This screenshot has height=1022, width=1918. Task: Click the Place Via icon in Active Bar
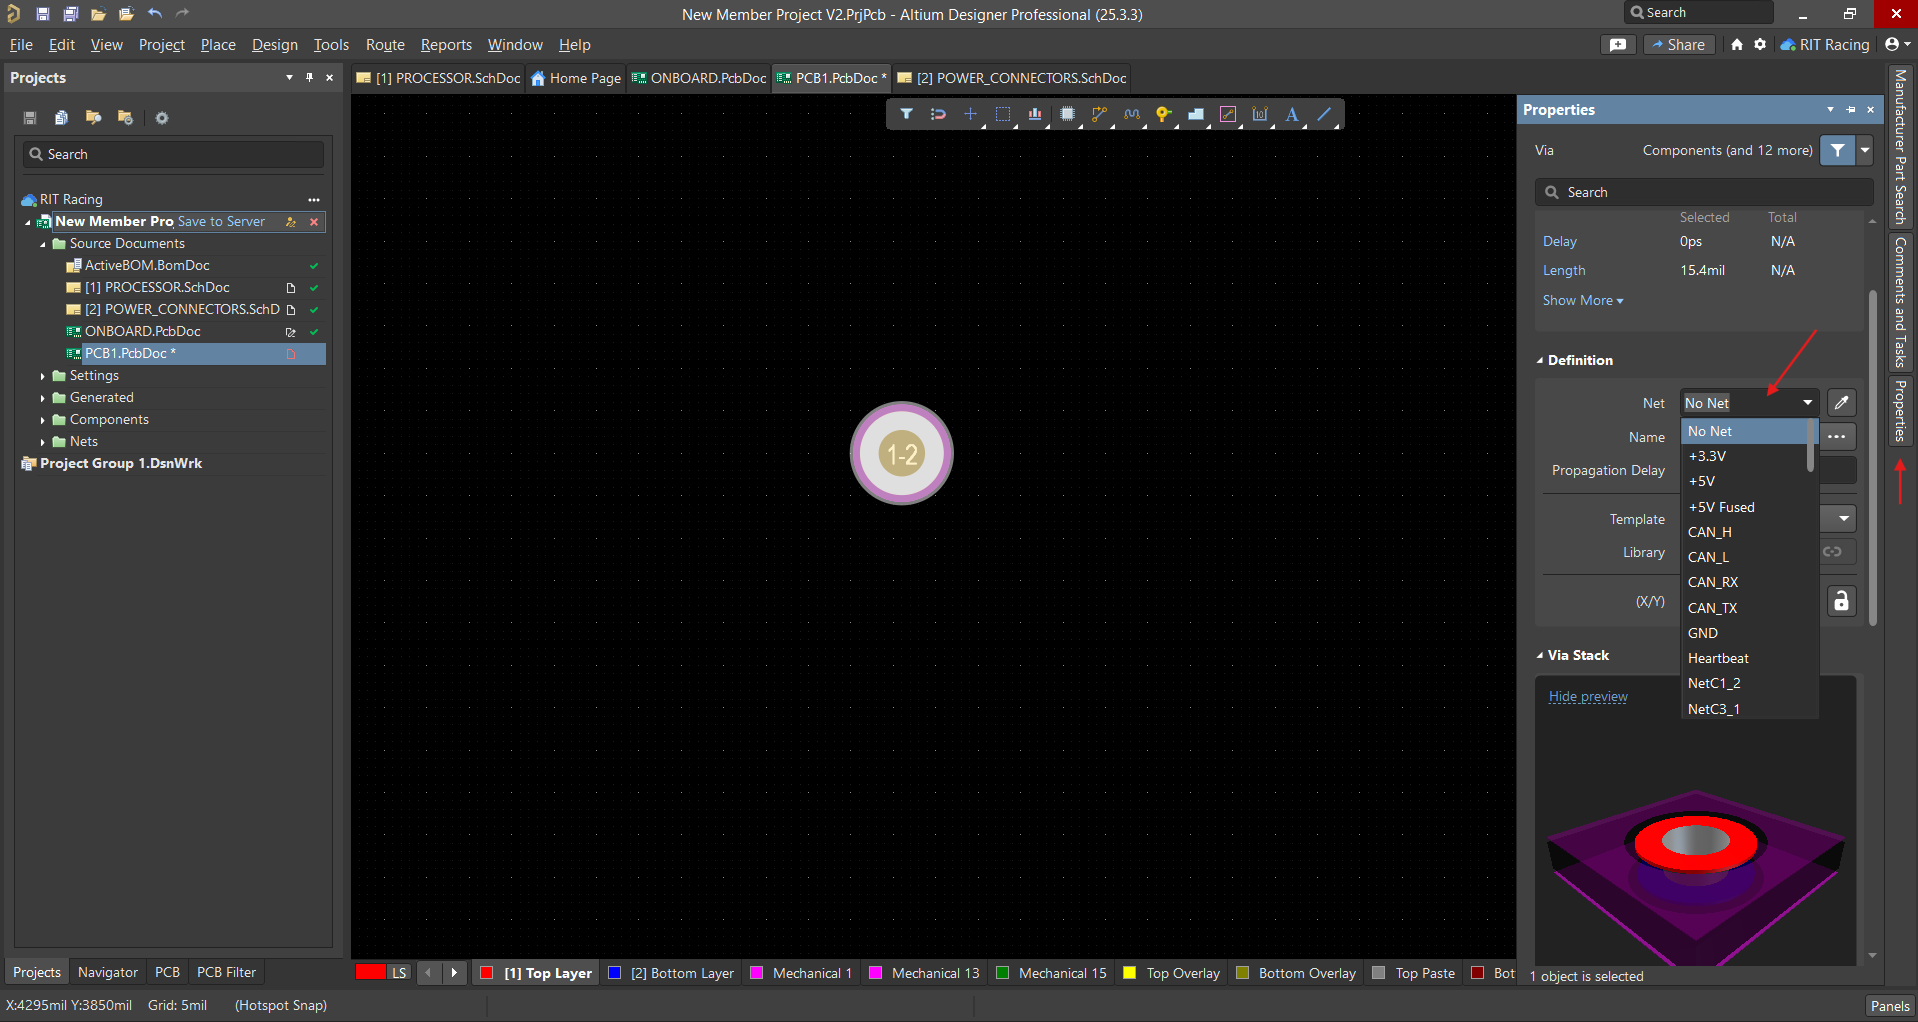point(1163,114)
